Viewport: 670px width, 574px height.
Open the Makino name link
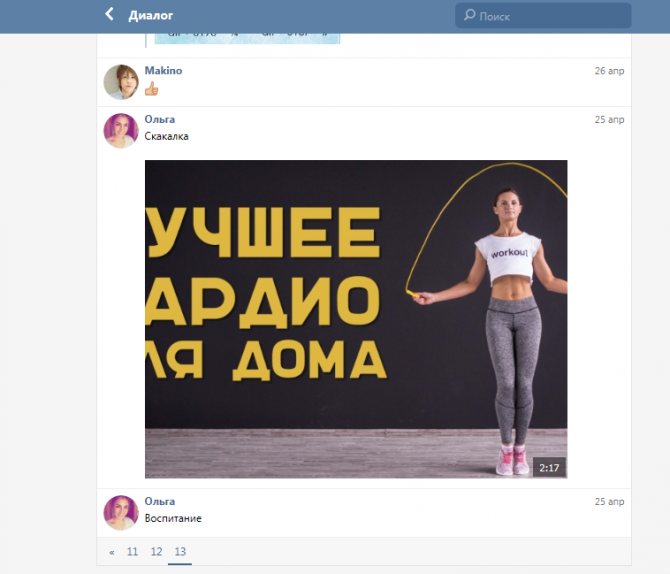(x=163, y=71)
